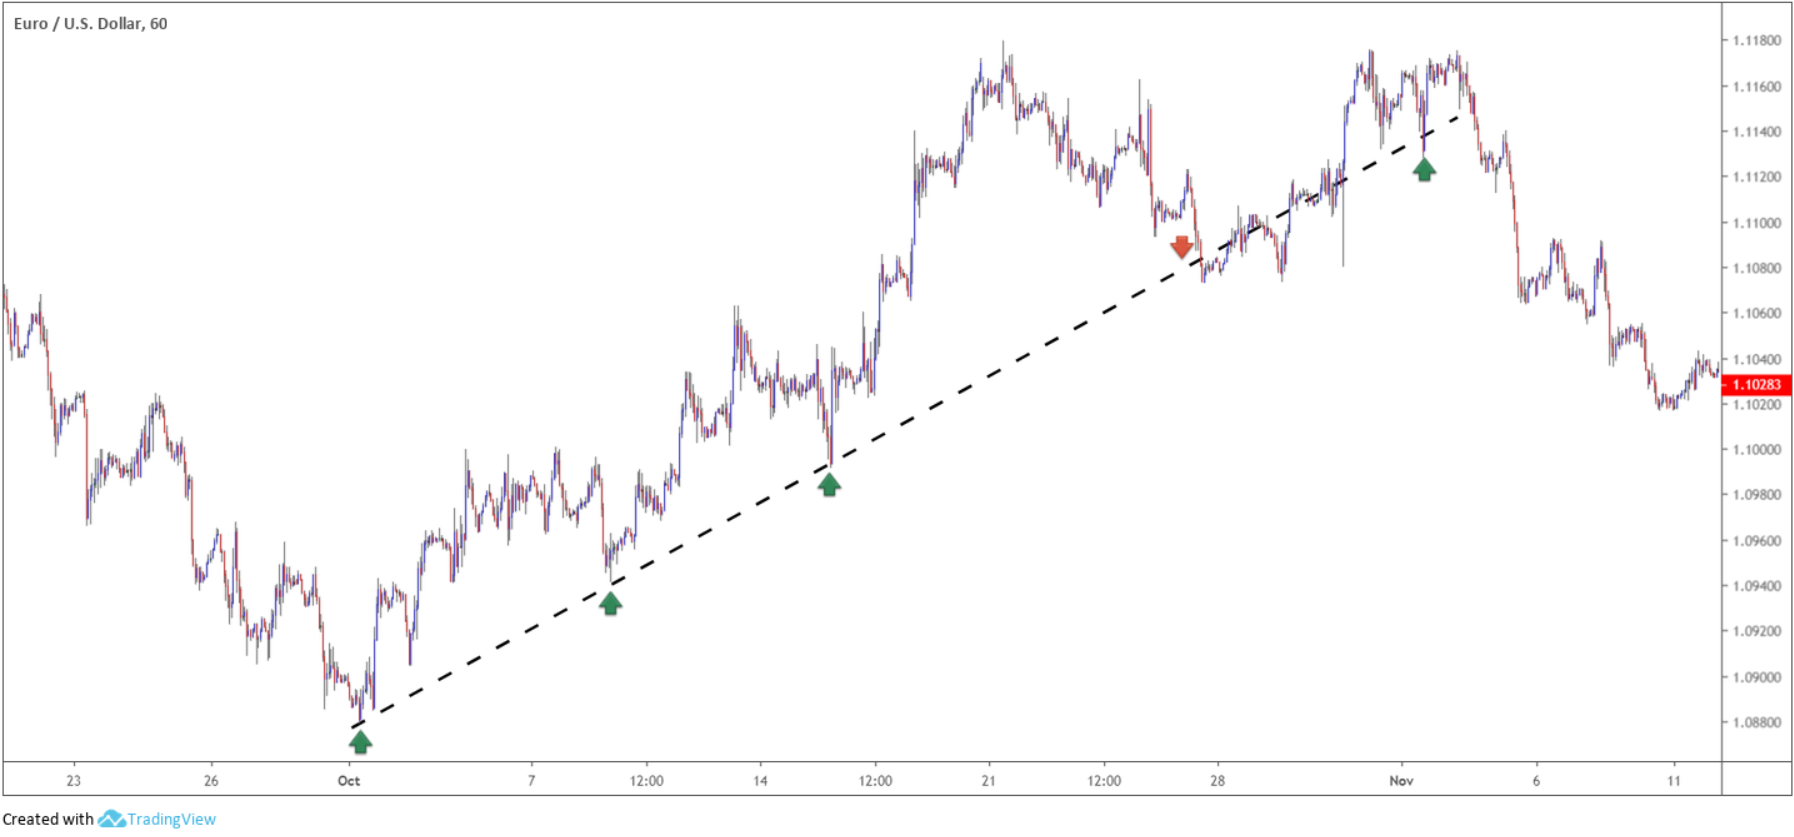Image resolution: width=1794 pixels, height=837 pixels.
Task: Click the 26 date label
Action: (211, 780)
